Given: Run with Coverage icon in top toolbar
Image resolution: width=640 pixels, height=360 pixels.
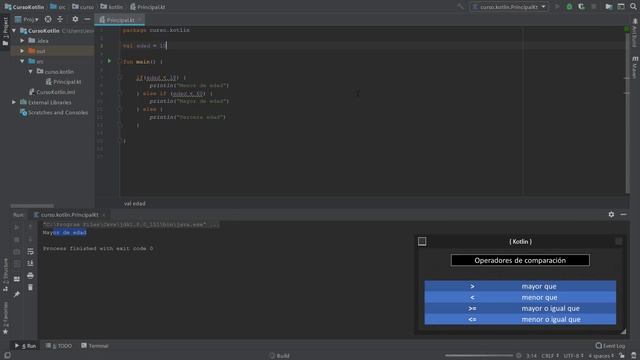Looking at the screenshot, I should [x=581, y=7].
